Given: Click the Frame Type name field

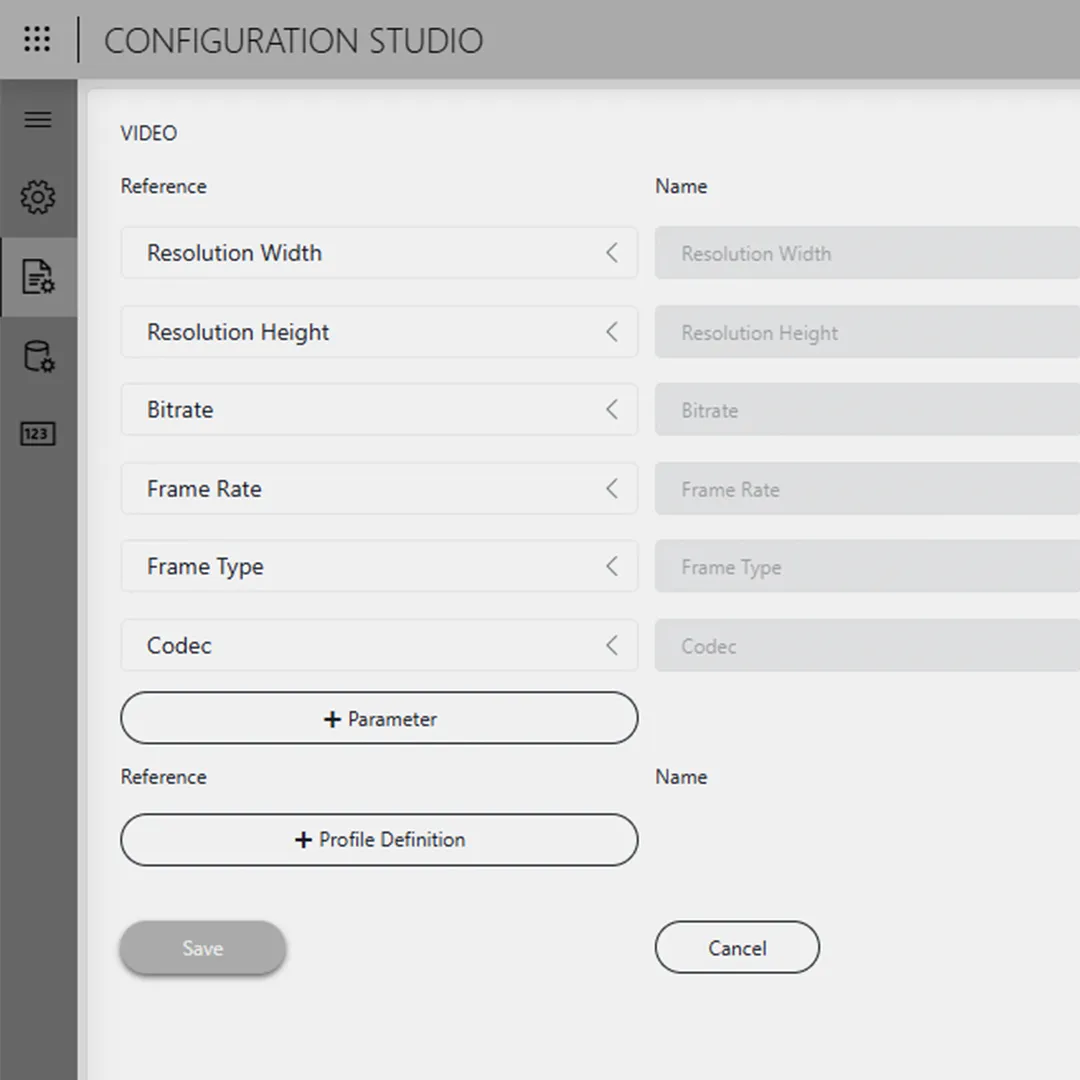Looking at the screenshot, I should point(867,566).
